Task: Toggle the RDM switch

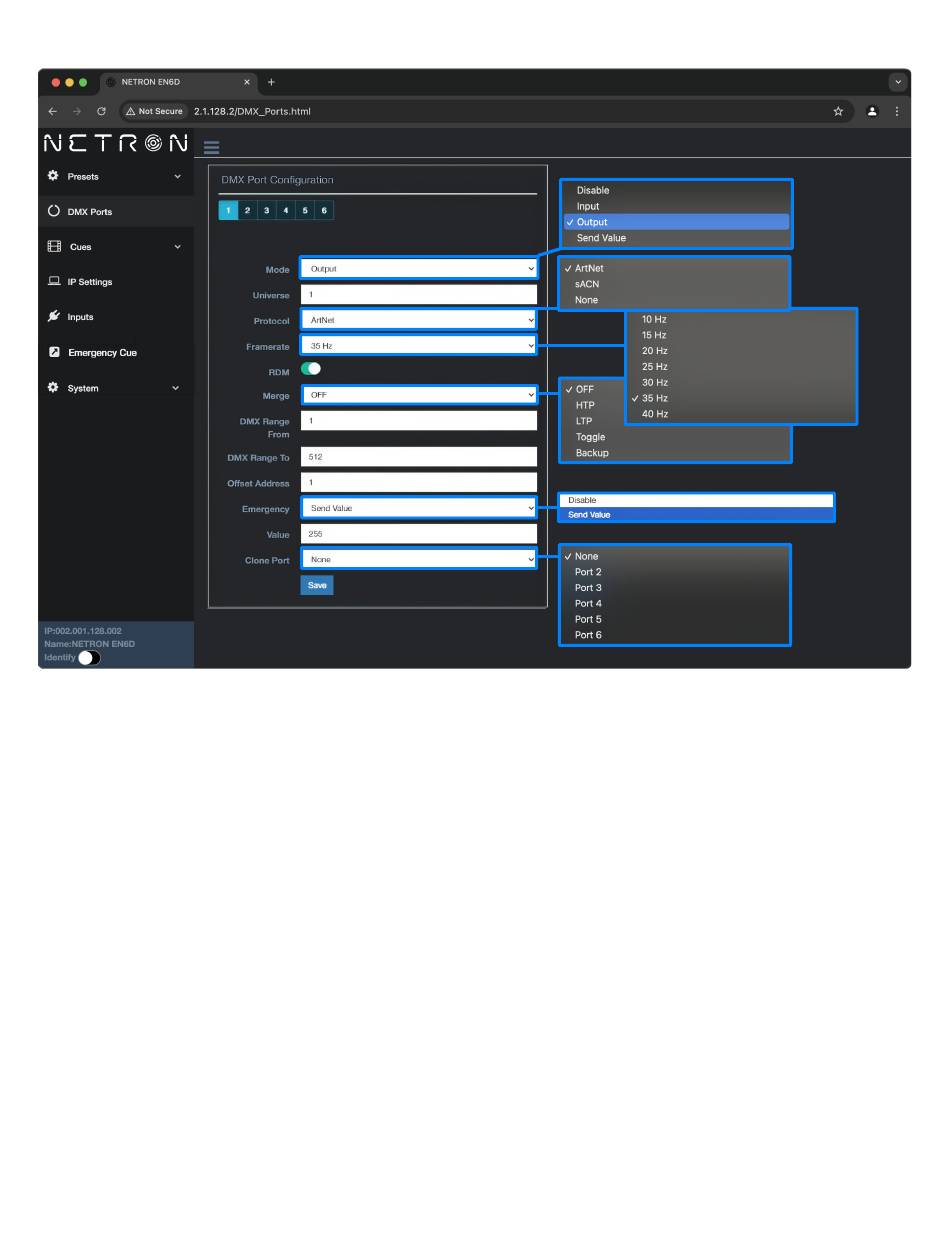Action: [x=311, y=369]
